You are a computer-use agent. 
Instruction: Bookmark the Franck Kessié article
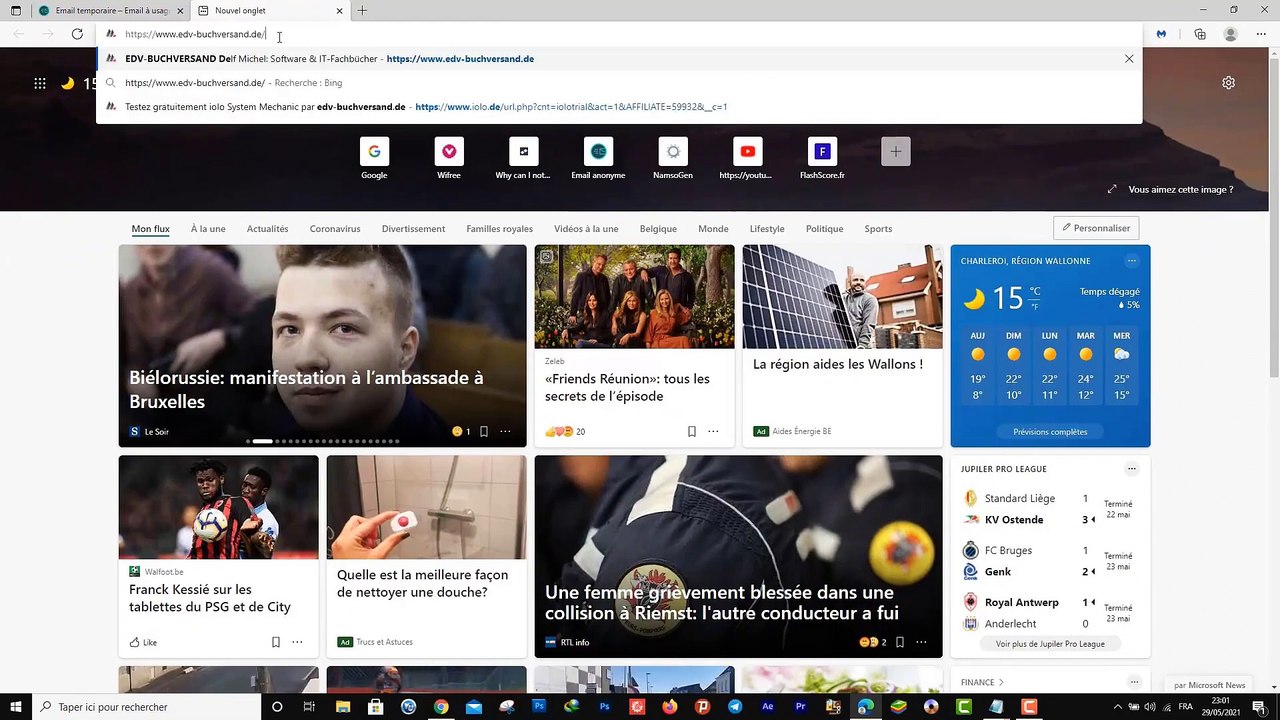(276, 642)
